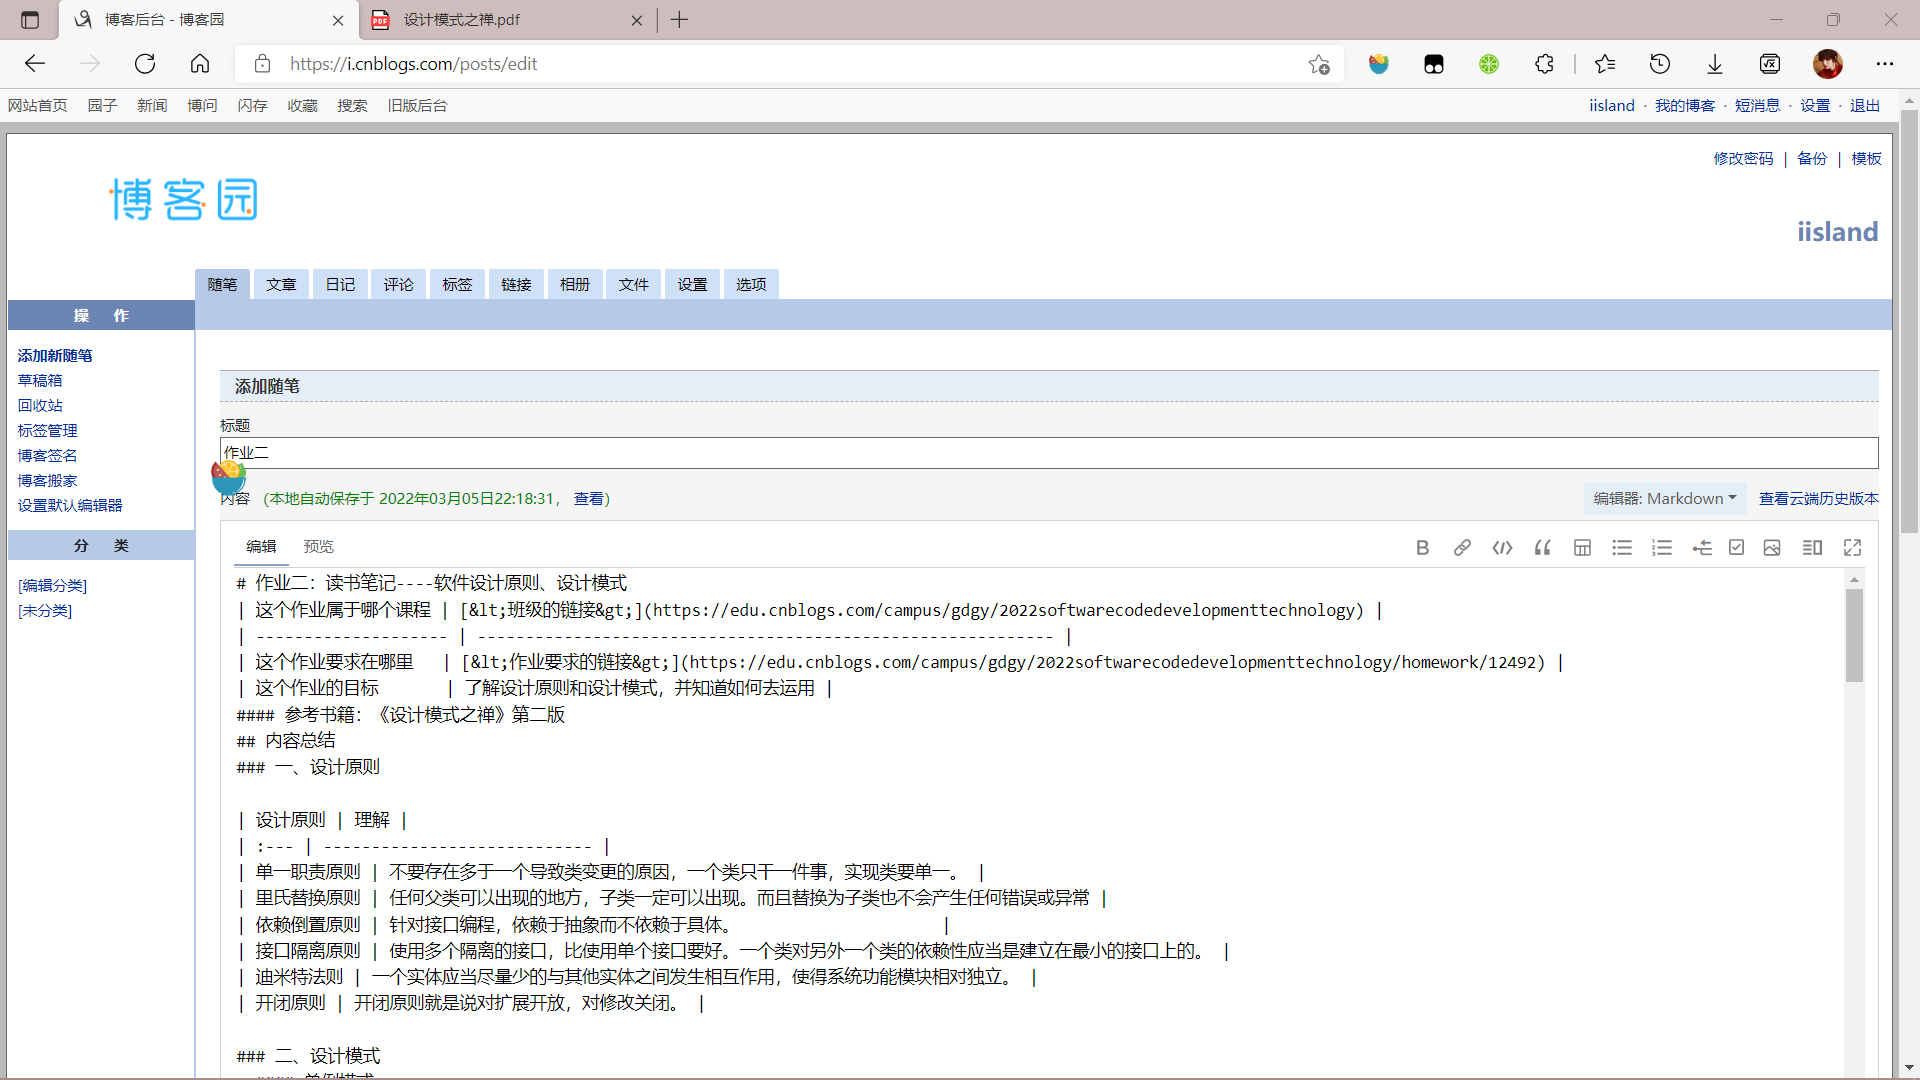Toggle bold formatting in editor toolbar
This screenshot has height=1080, width=1920.
click(1422, 548)
